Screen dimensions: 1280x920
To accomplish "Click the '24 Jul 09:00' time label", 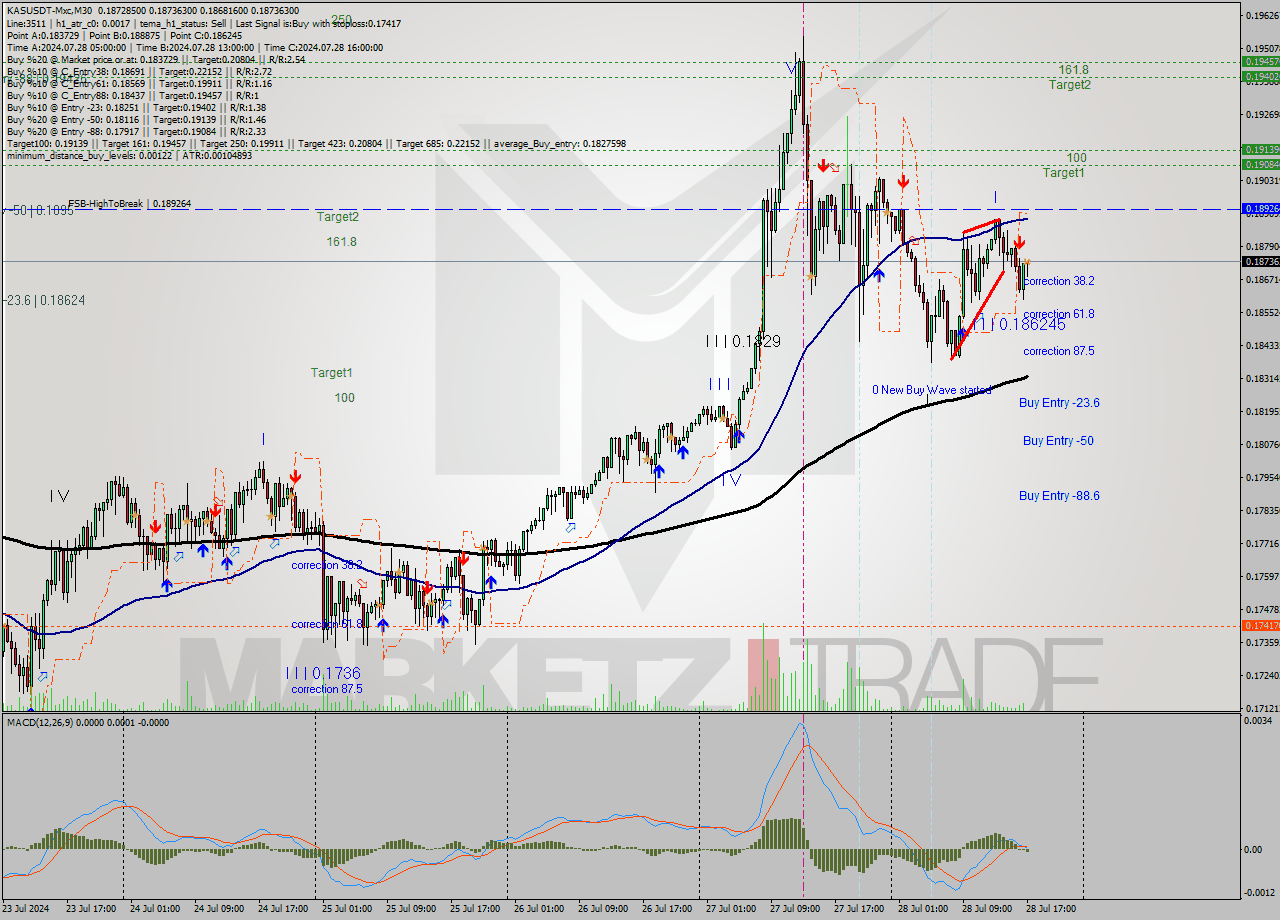I will point(219,909).
